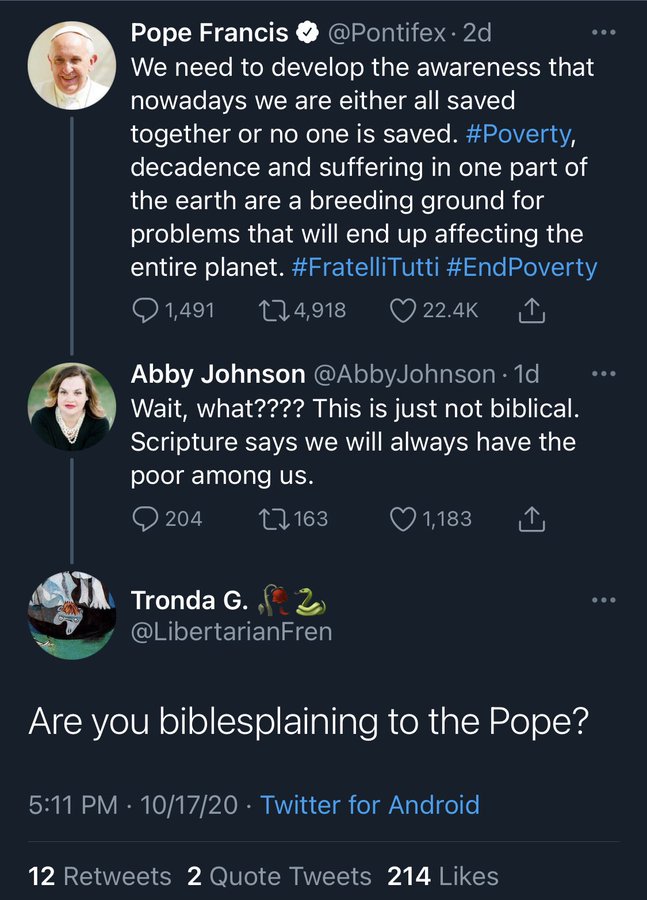Open the @LibertarianFren profile handle
This screenshot has height=900, width=647.
(231, 632)
